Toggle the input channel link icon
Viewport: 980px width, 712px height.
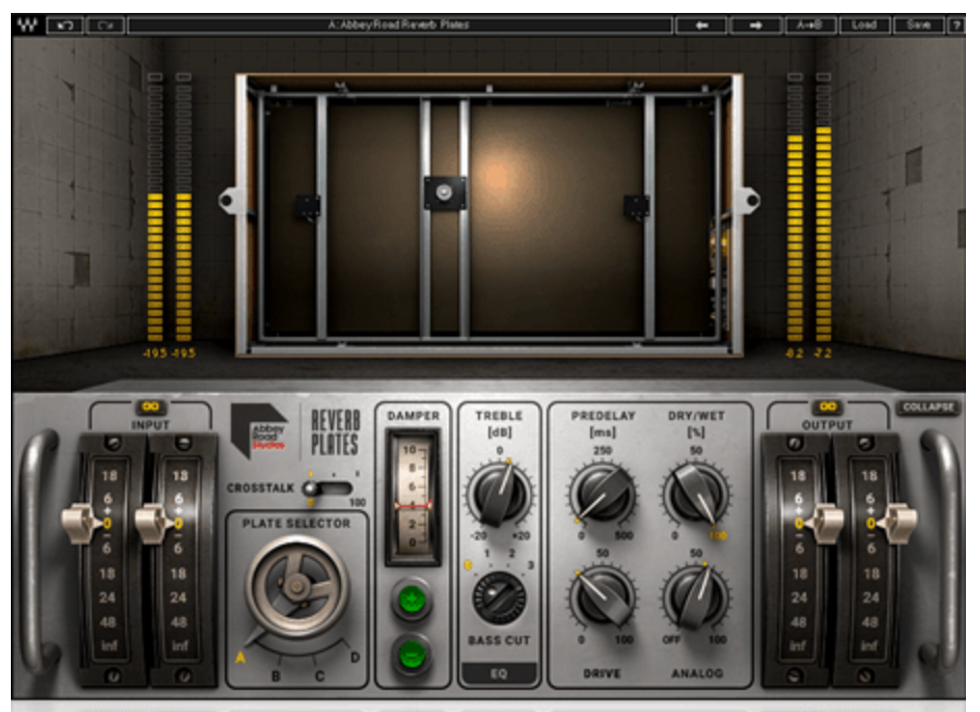tap(151, 407)
